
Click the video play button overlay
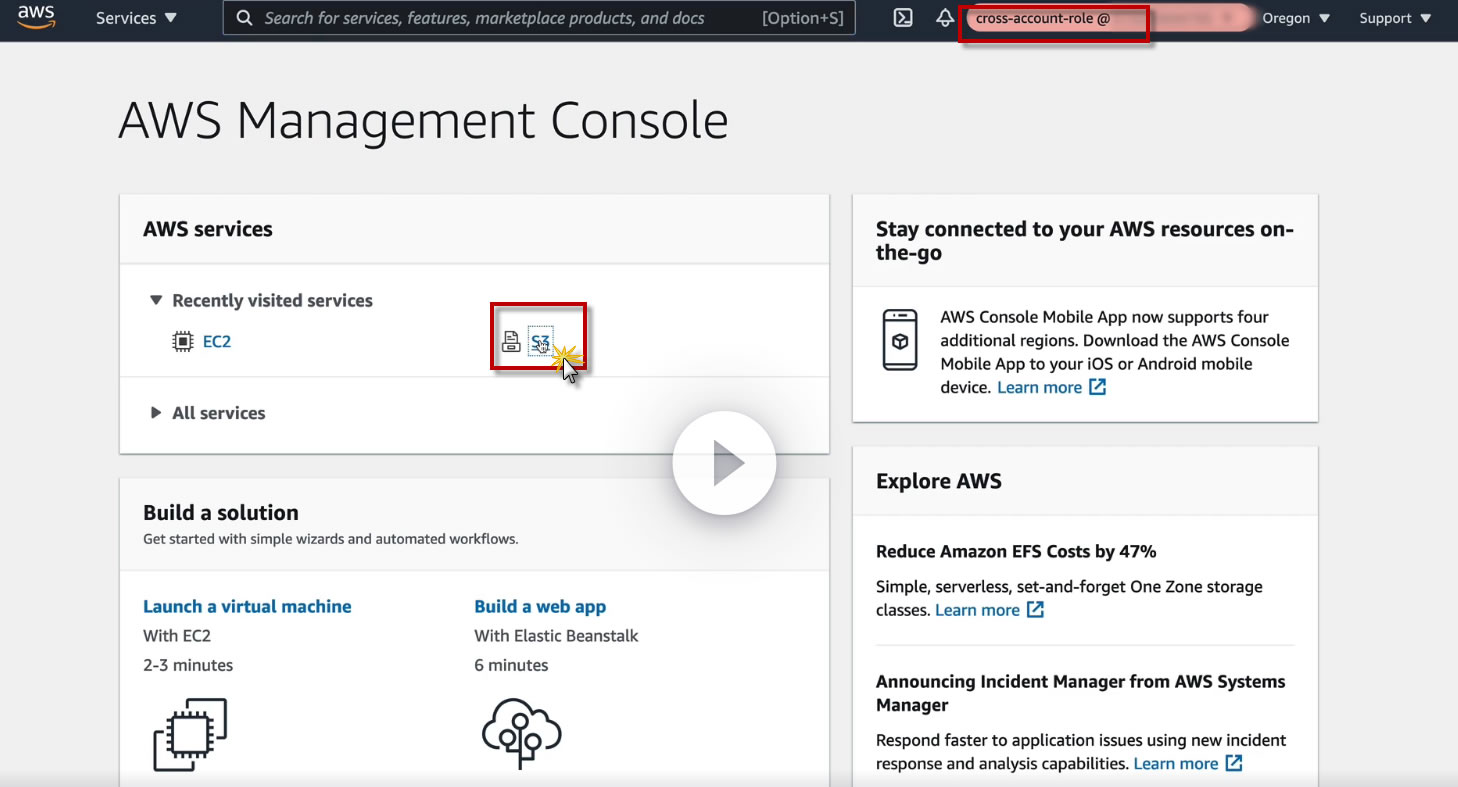[724, 464]
